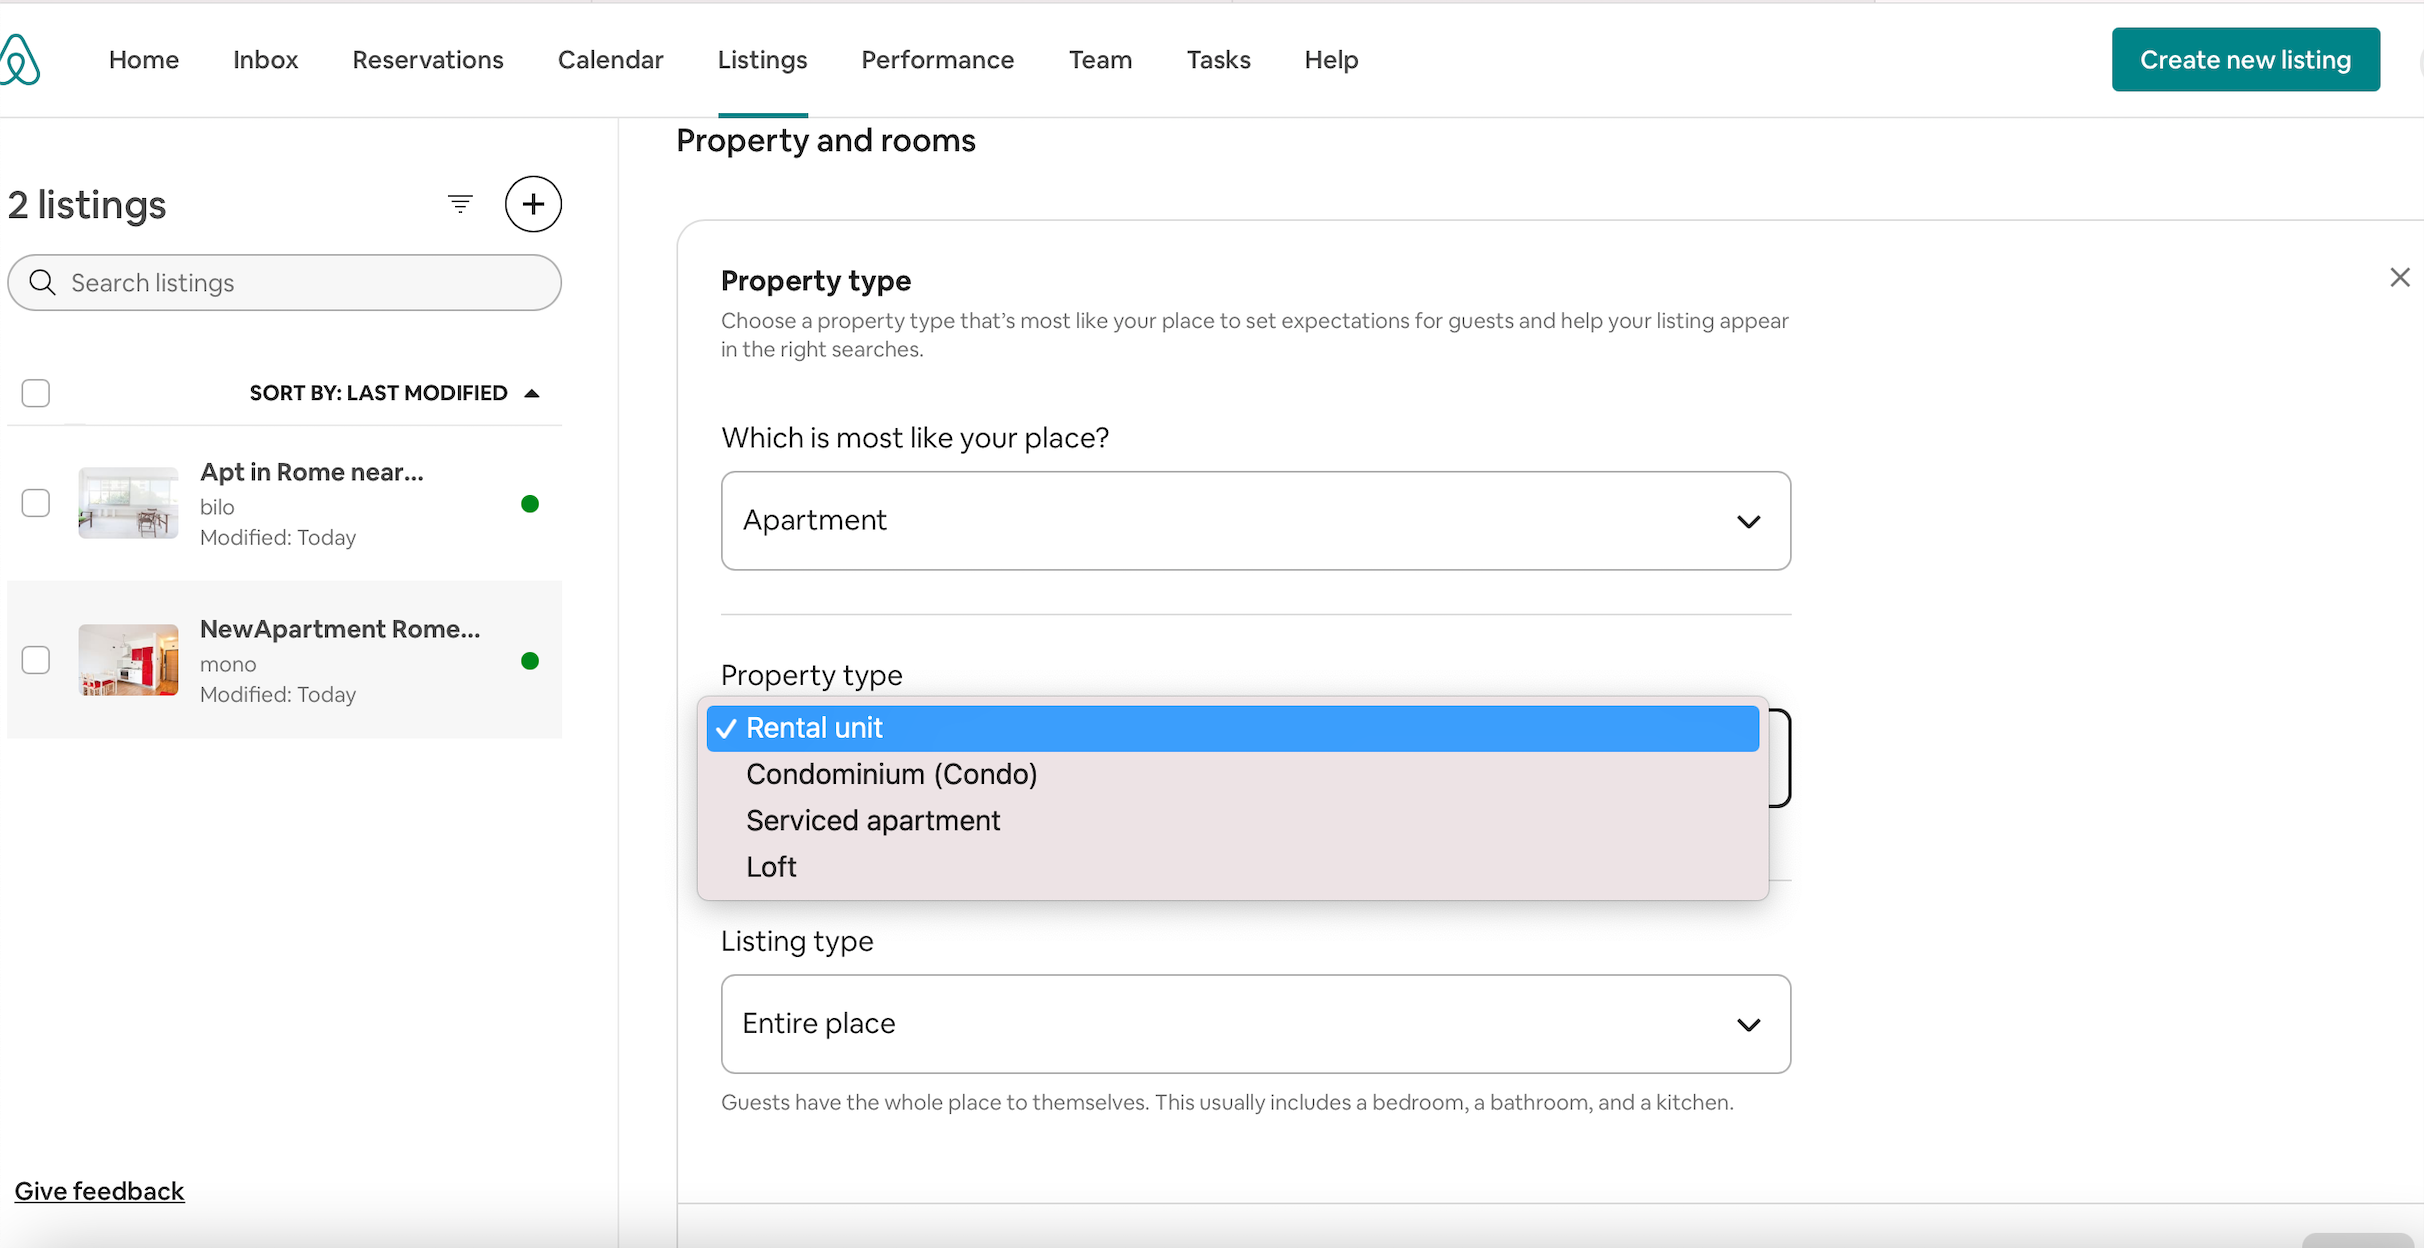
Task: Click the Airbnb home logo icon
Action: point(25,59)
